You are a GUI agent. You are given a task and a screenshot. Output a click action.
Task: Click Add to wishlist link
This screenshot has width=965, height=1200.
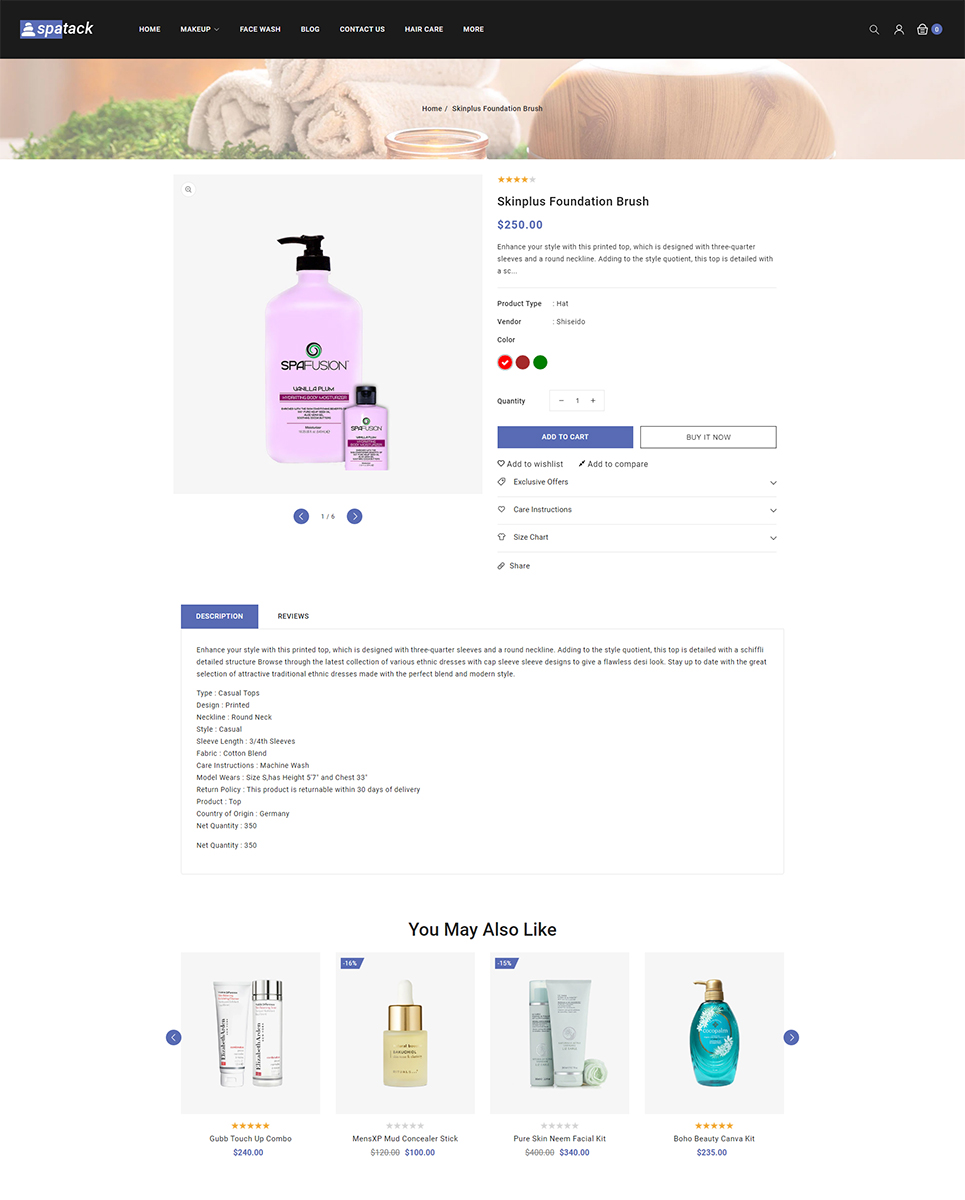click(530, 464)
